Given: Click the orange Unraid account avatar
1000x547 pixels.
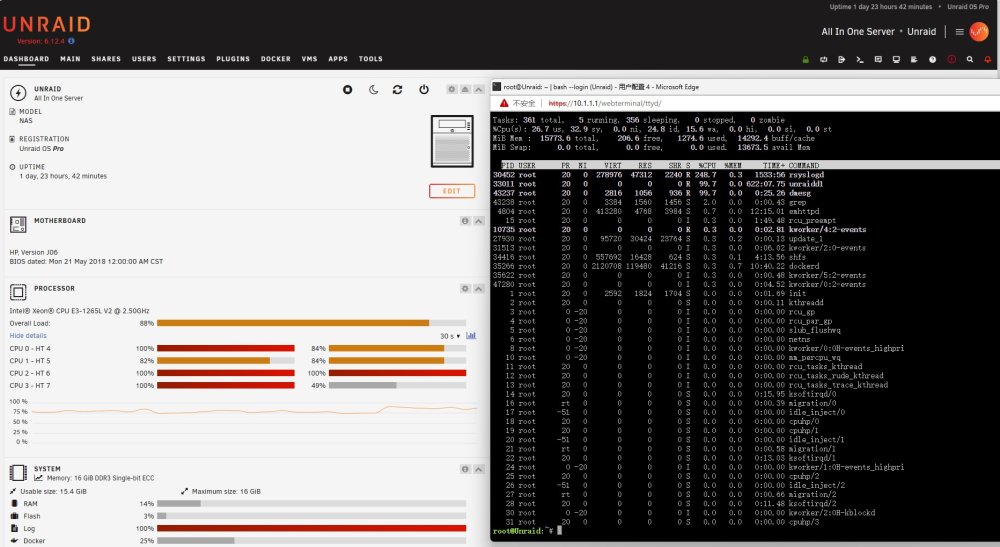Looking at the screenshot, I should tap(979, 31).
